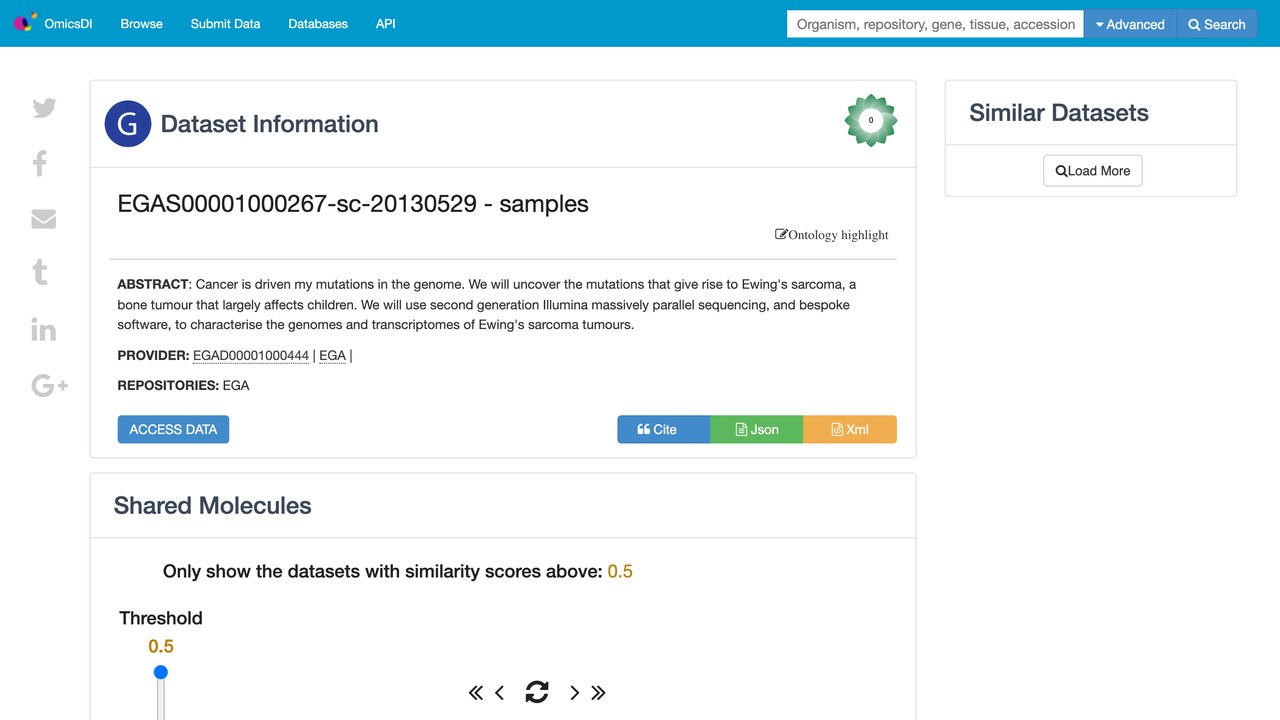
Task: Share on LinkedIn sidebar icon
Action: [x=44, y=329]
